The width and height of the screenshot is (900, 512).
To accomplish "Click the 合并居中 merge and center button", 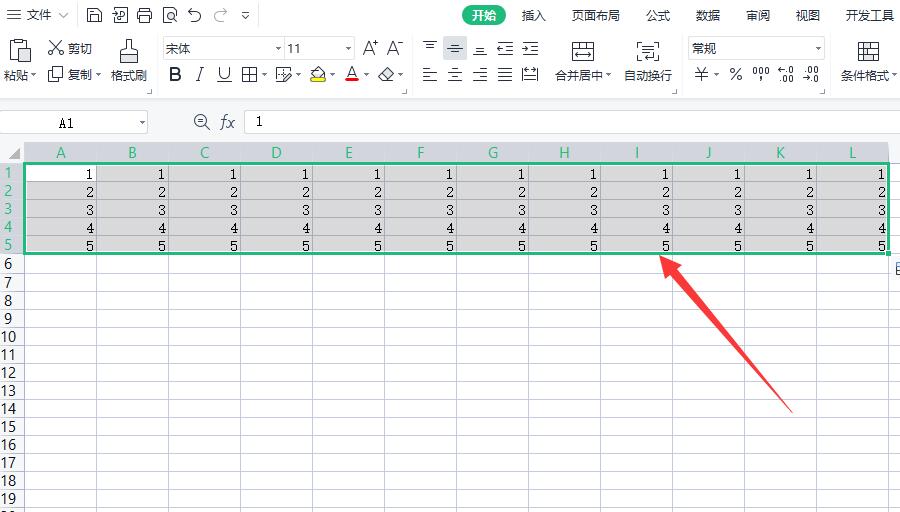I will point(583,61).
